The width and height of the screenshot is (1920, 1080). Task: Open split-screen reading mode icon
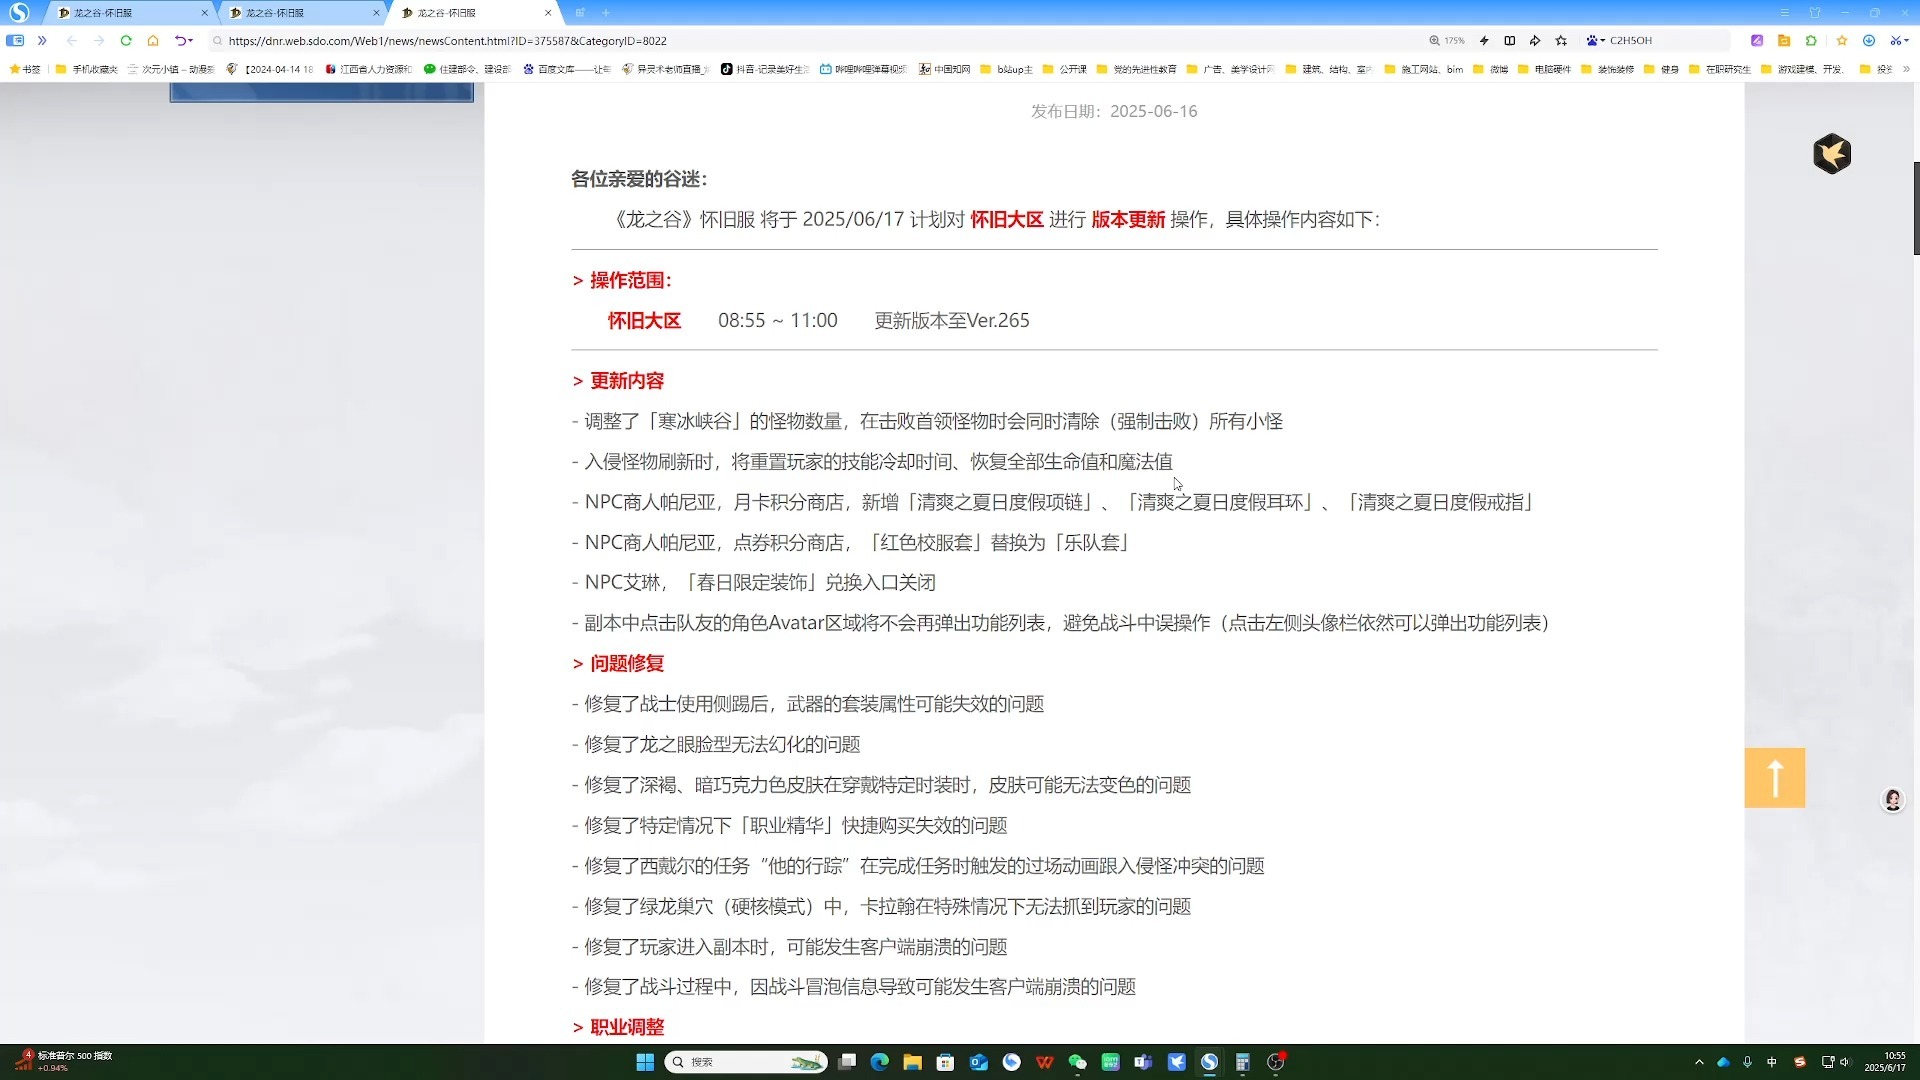[x=1510, y=41]
